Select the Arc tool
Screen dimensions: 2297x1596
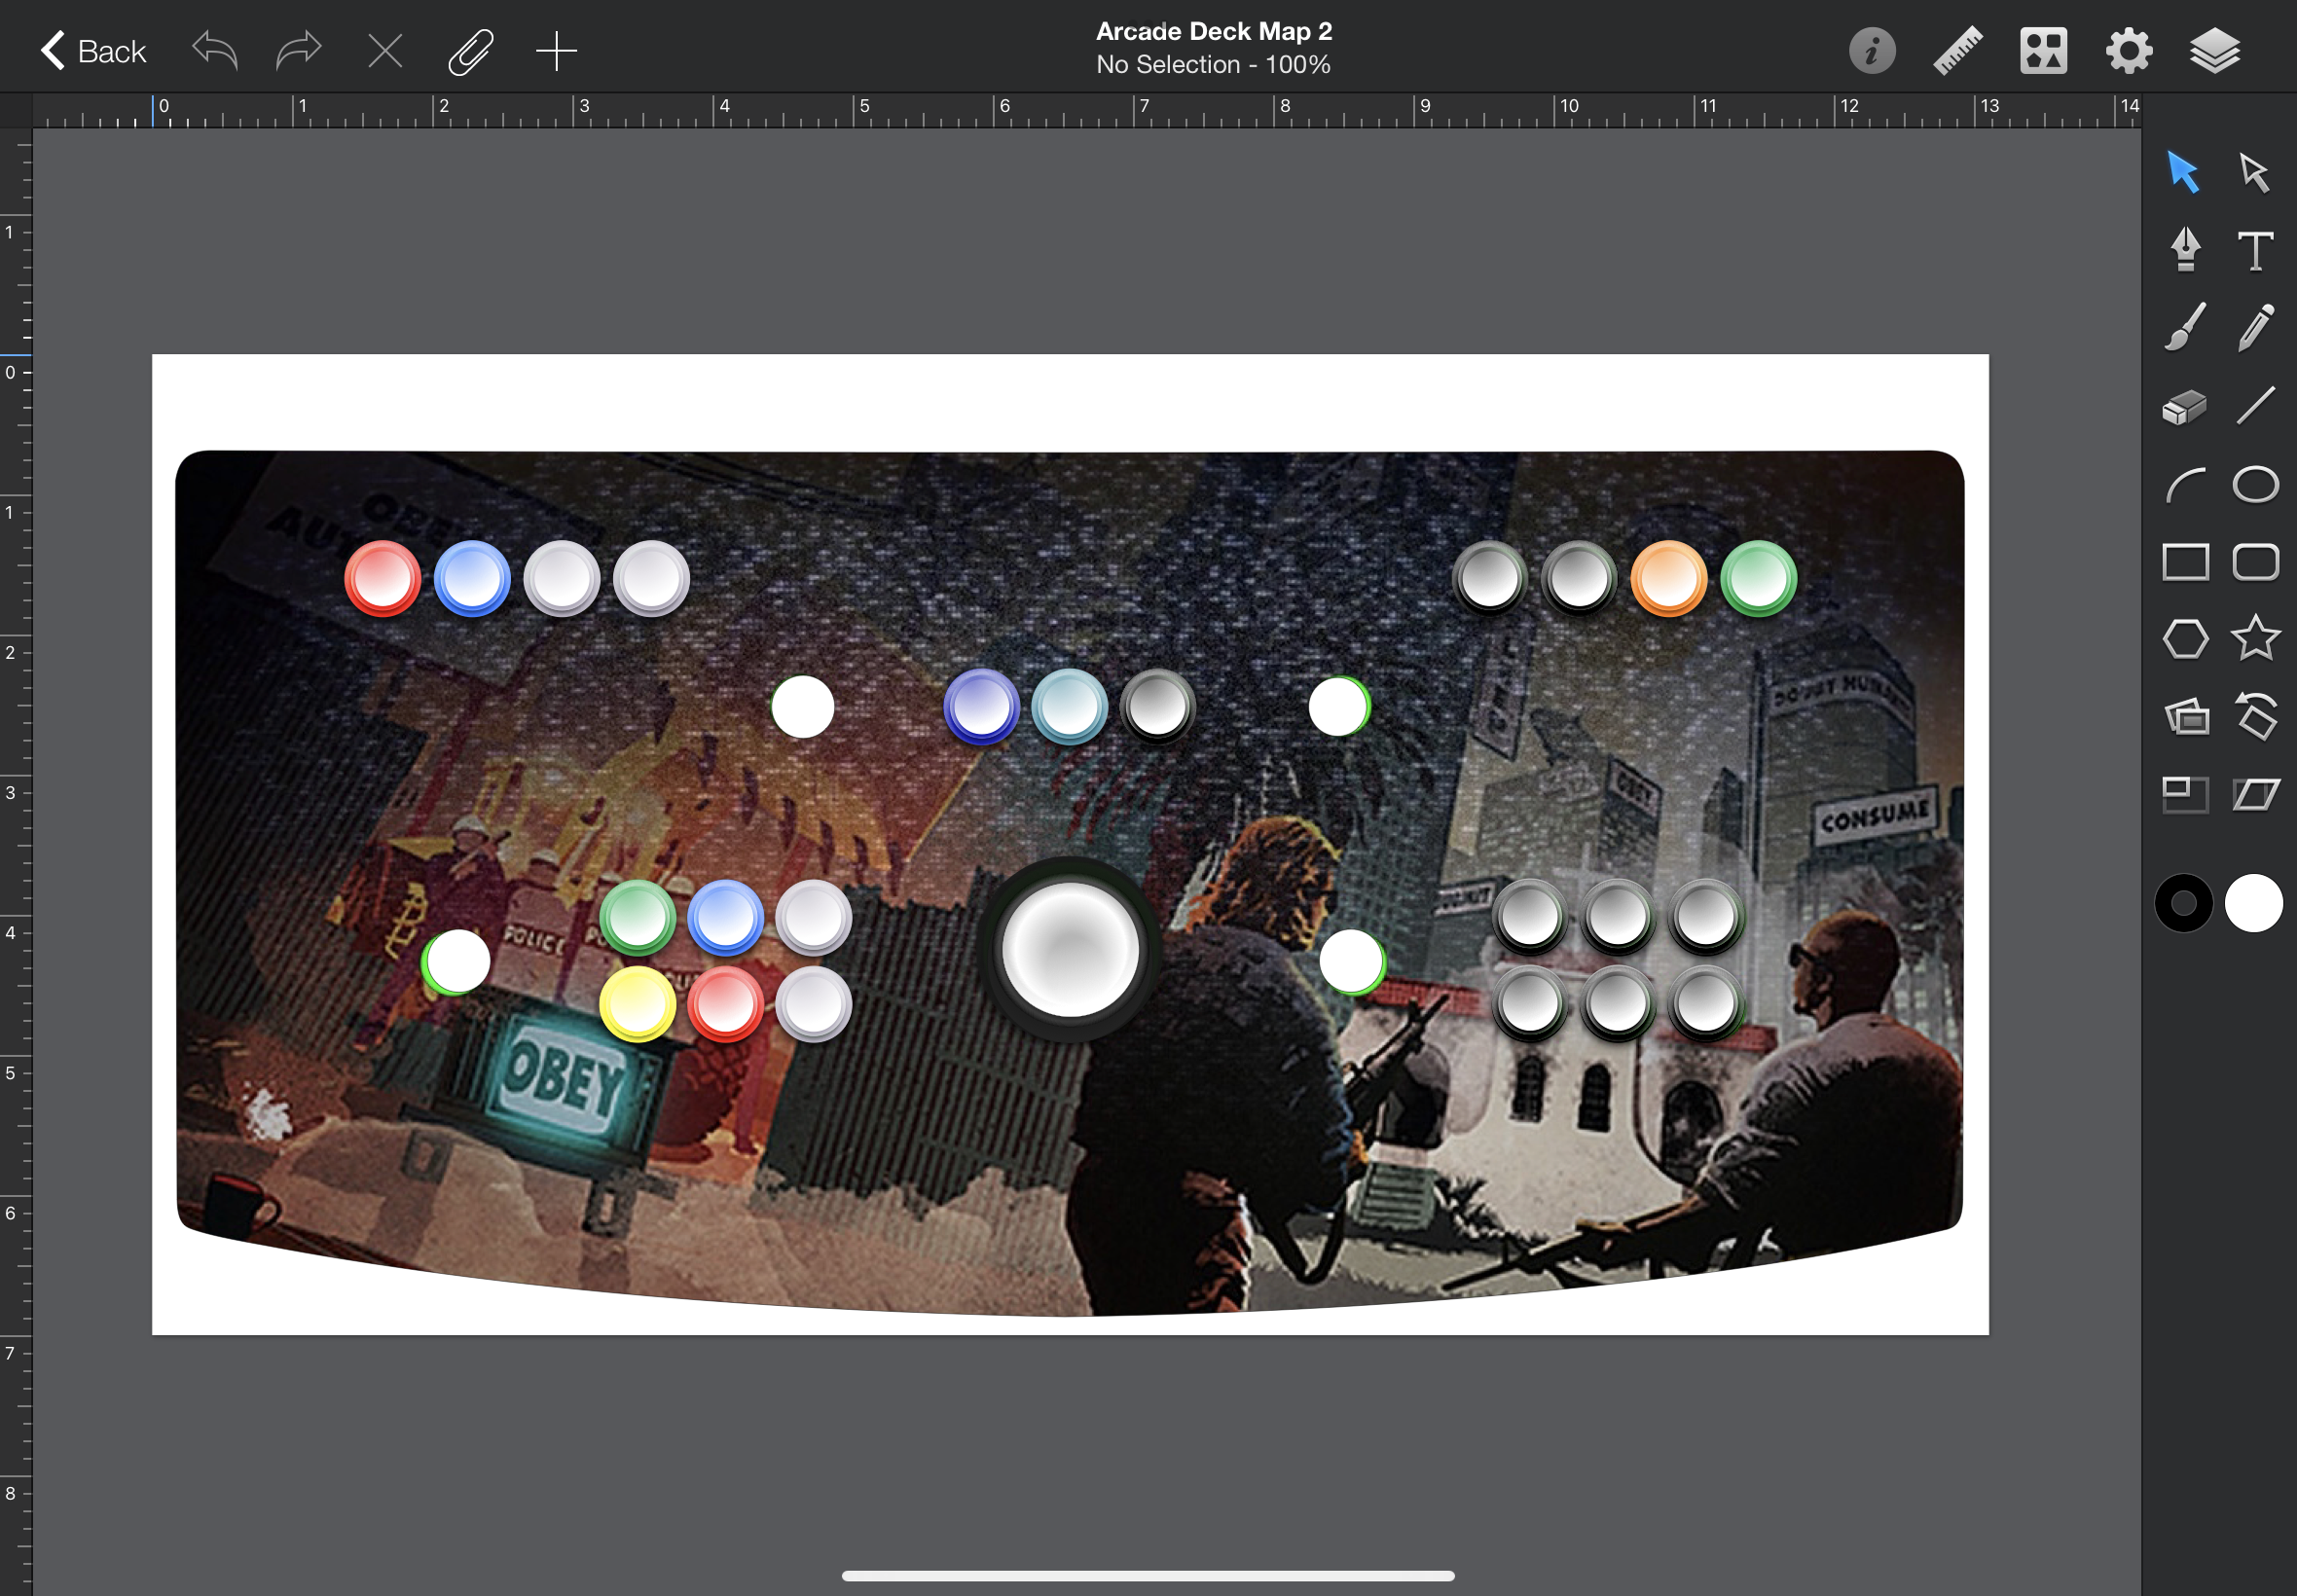tap(2185, 485)
